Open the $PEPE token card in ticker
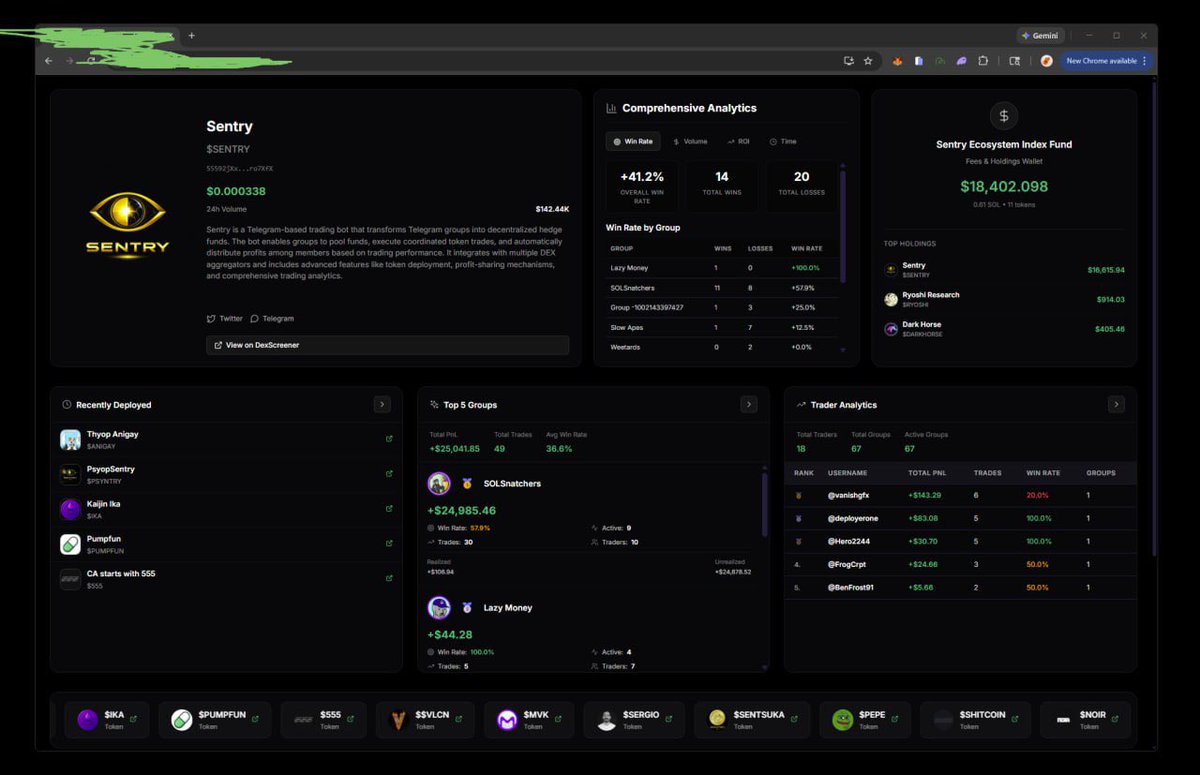The width and height of the screenshot is (1200, 775). tap(865, 720)
